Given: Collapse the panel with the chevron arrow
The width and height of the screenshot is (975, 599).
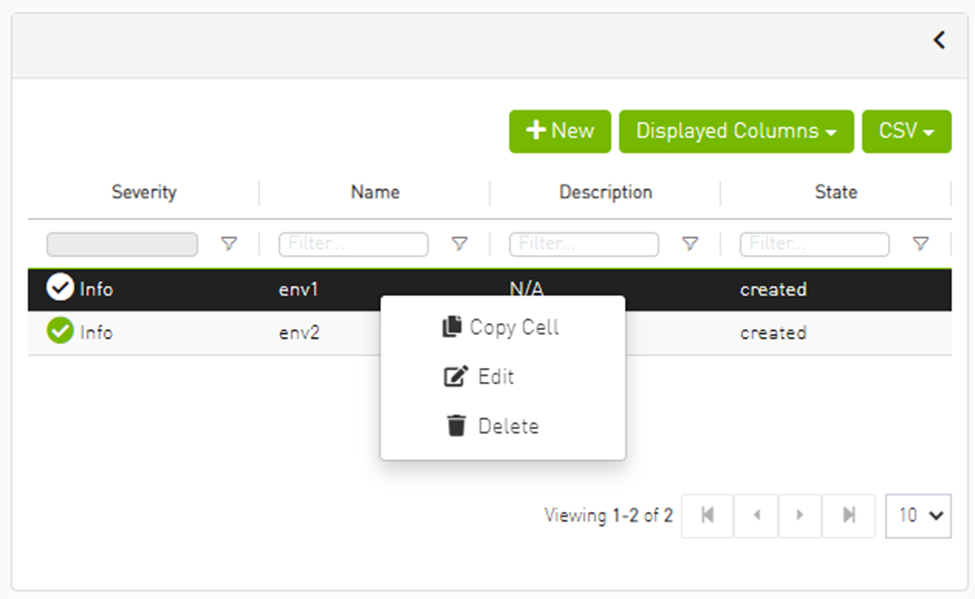Looking at the screenshot, I should click(x=939, y=40).
